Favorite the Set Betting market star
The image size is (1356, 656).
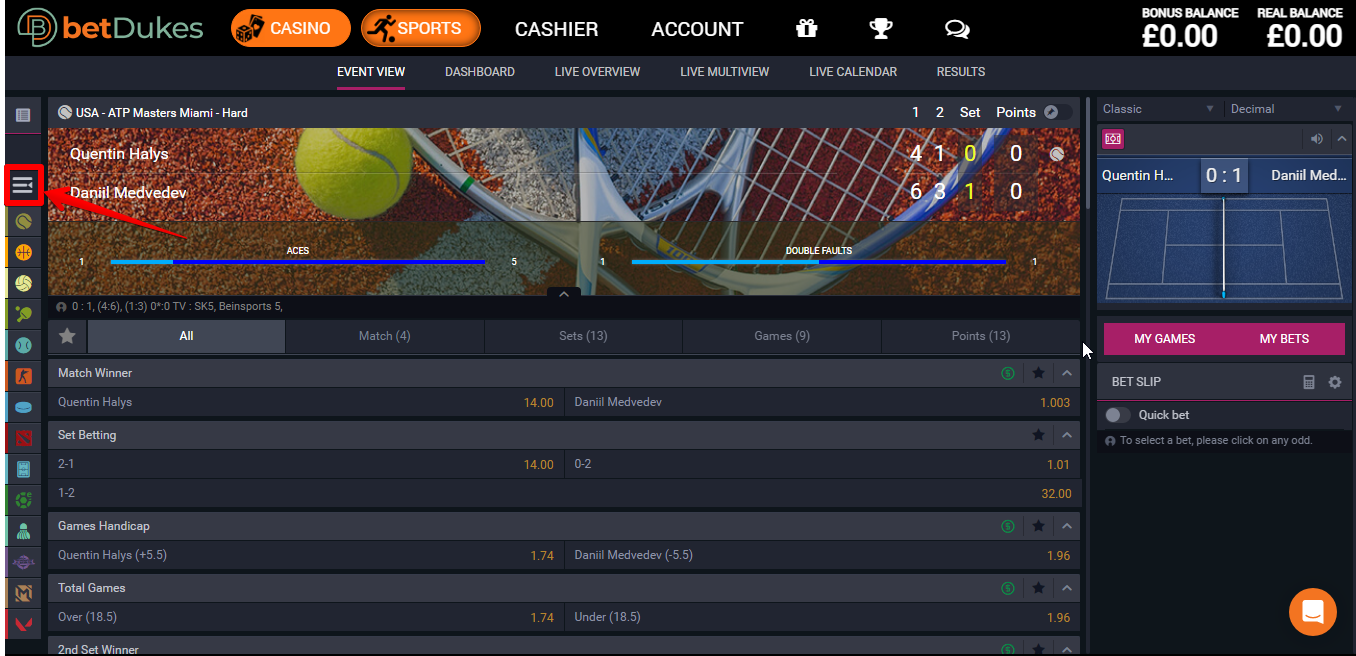[1039, 435]
